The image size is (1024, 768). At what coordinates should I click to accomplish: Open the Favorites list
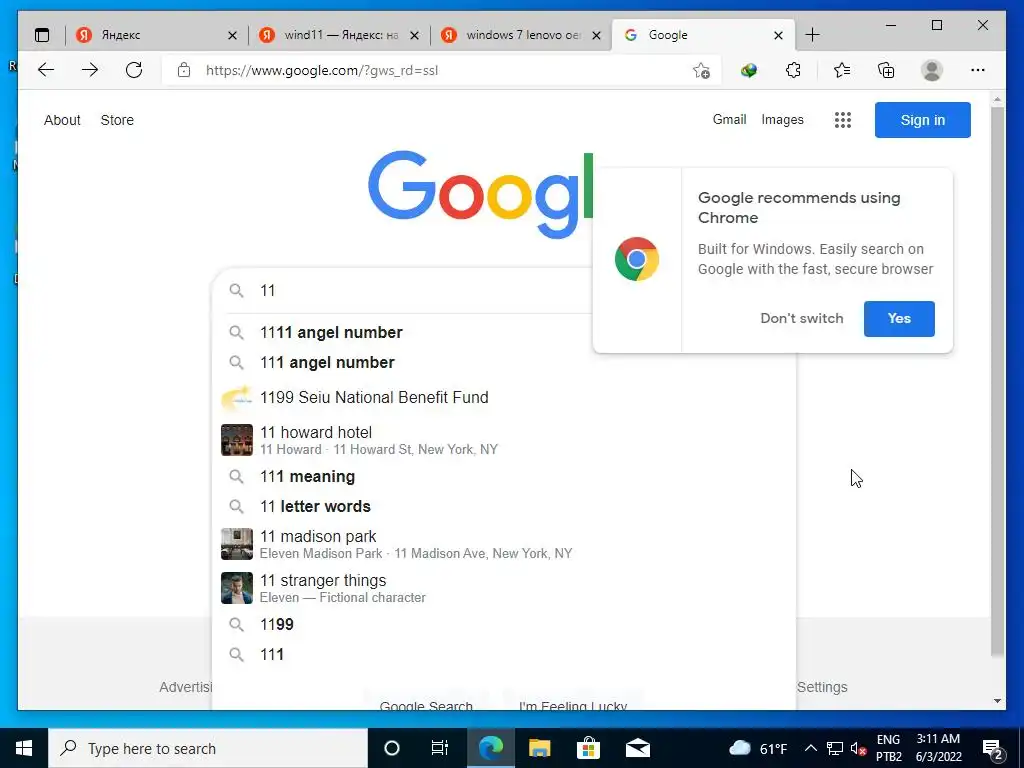tap(842, 70)
